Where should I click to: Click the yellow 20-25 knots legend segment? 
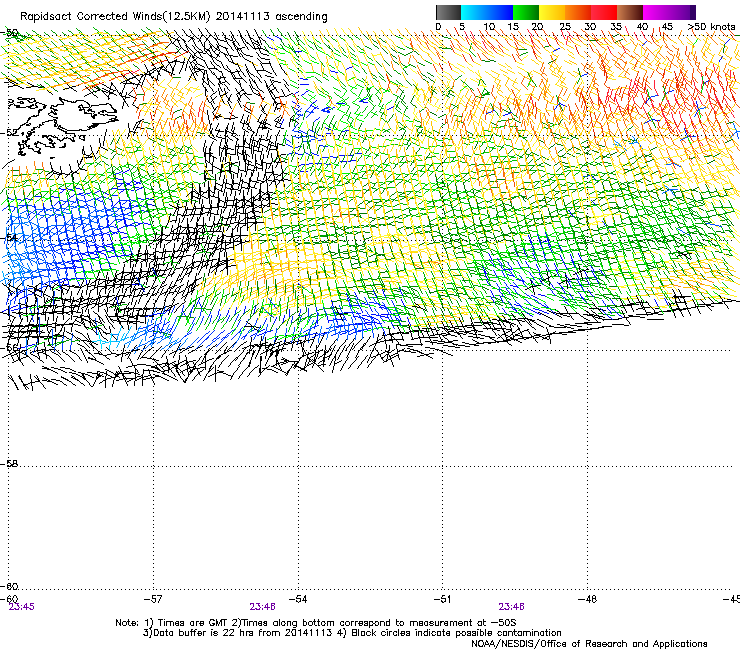pyautogui.click(x=552, y=12)
